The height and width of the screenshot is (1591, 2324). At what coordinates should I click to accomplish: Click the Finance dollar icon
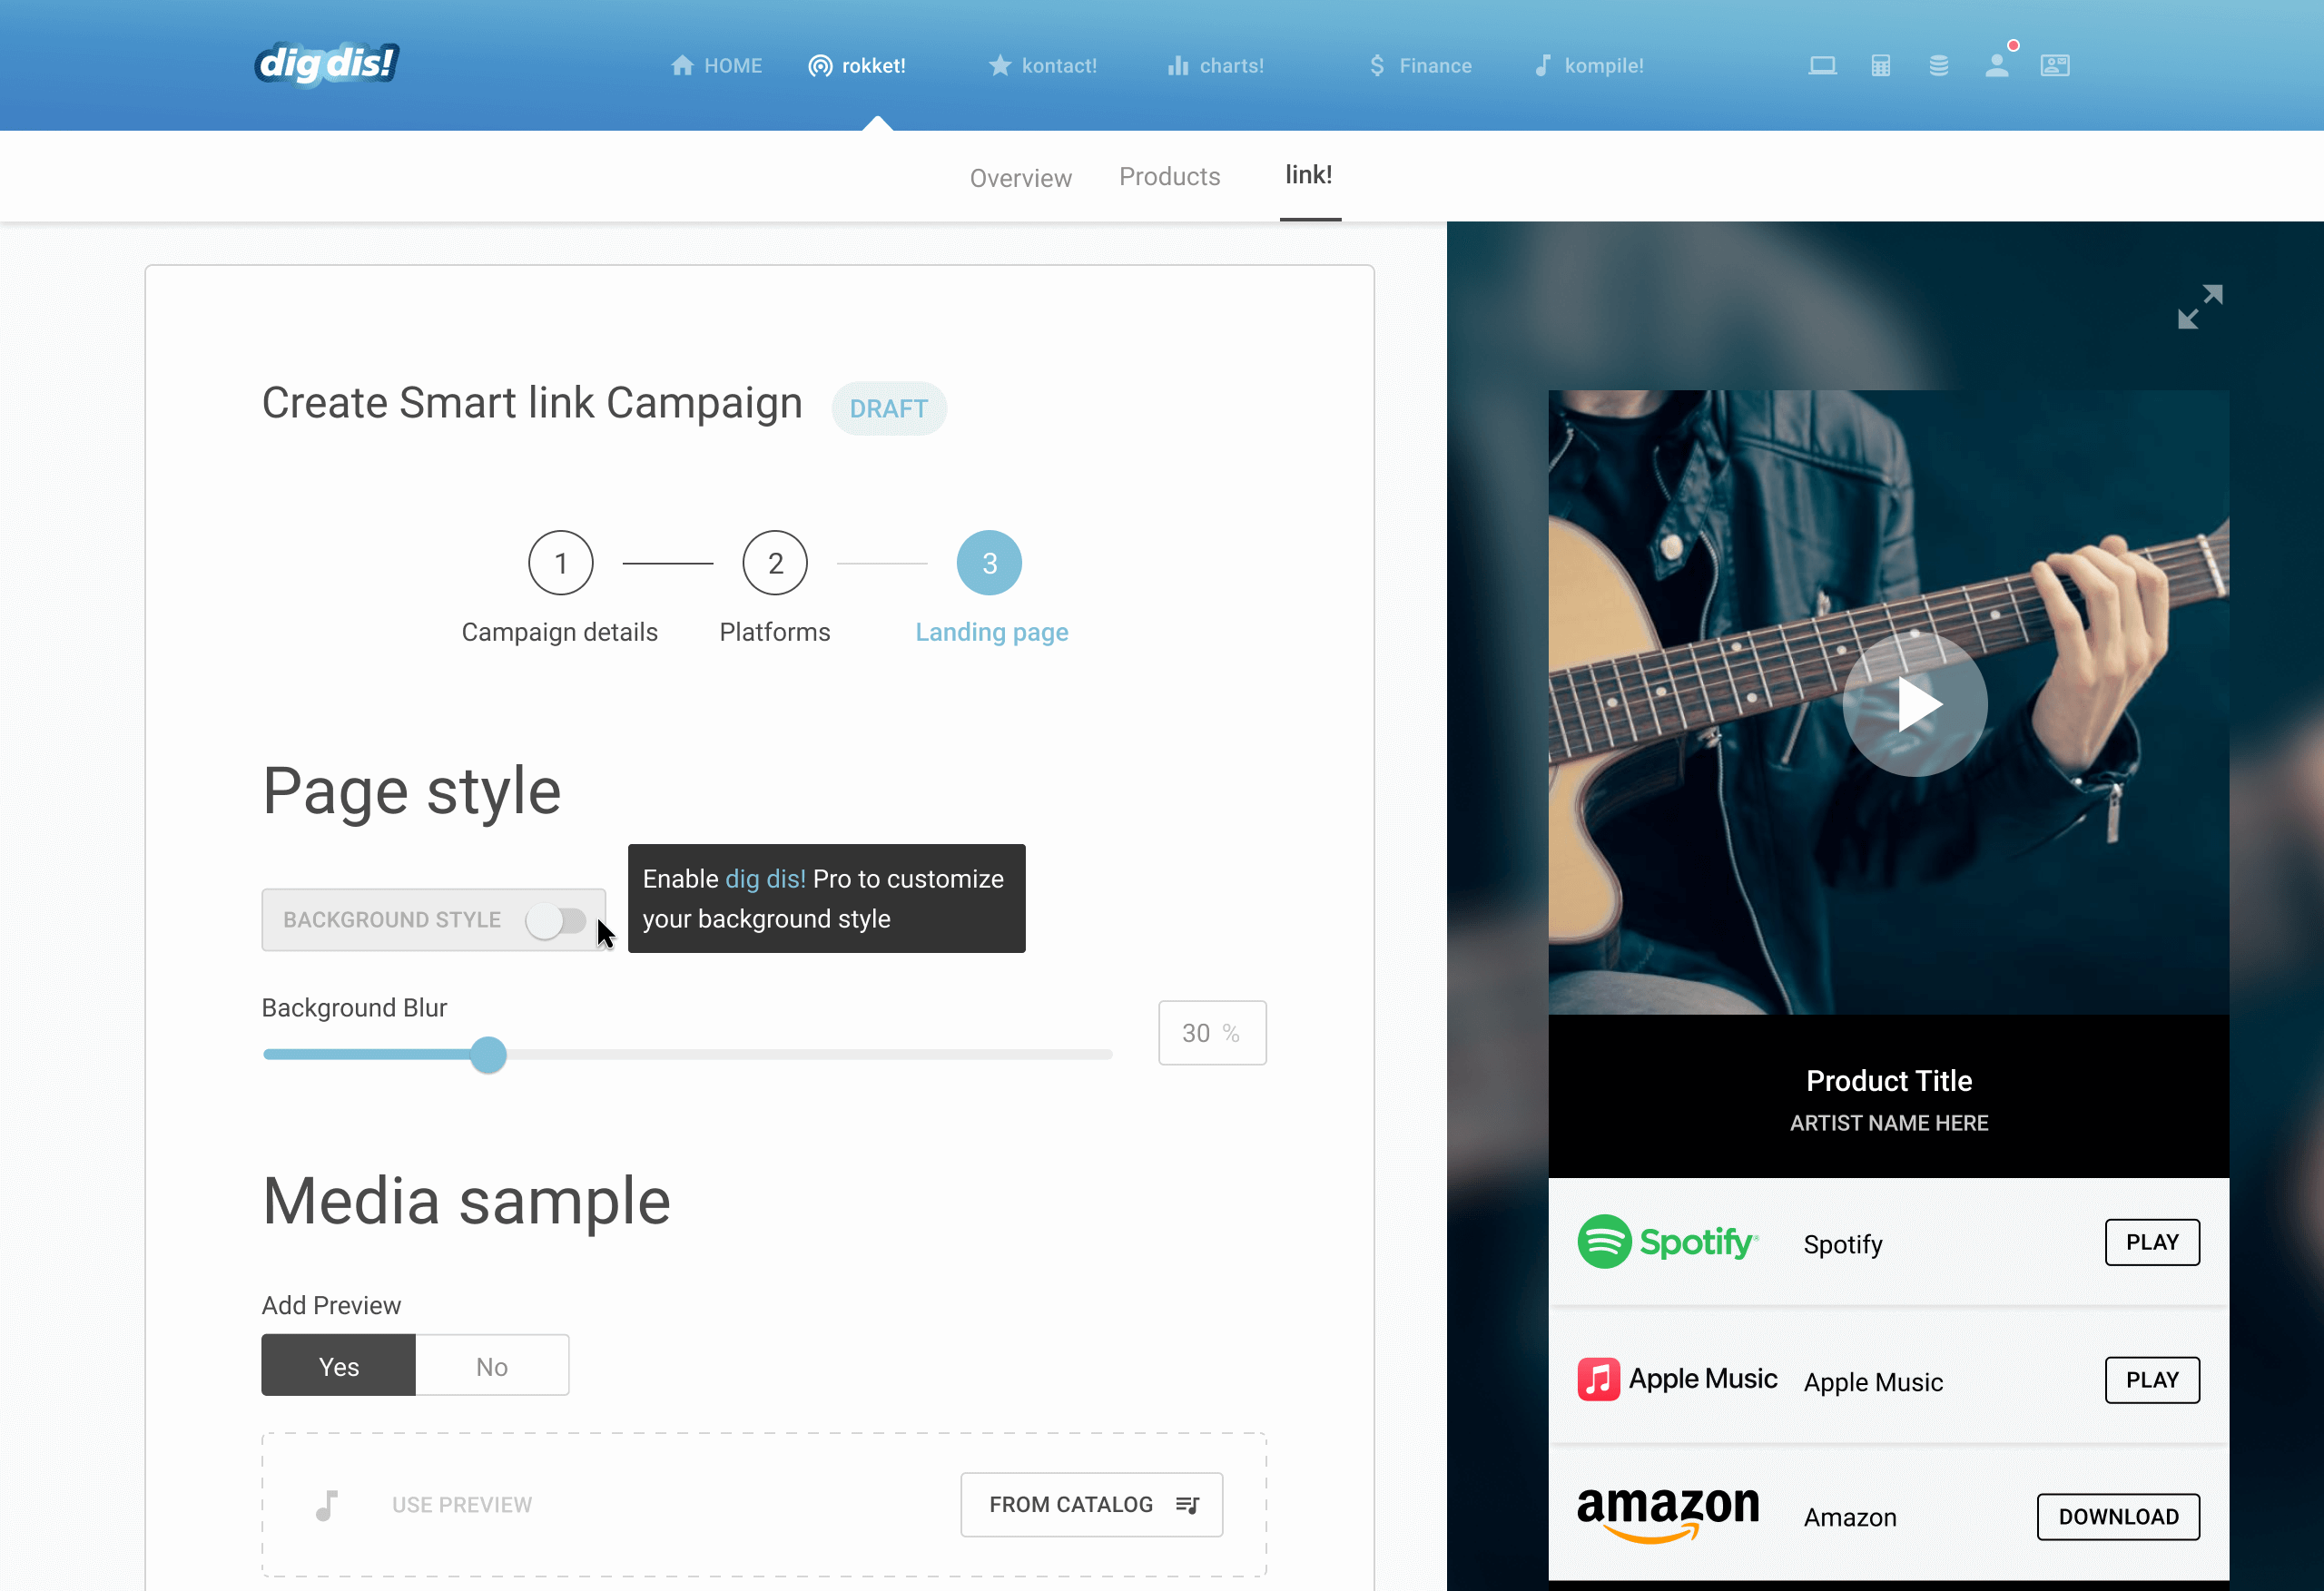pyautogui.click(x=1376, y=65)
